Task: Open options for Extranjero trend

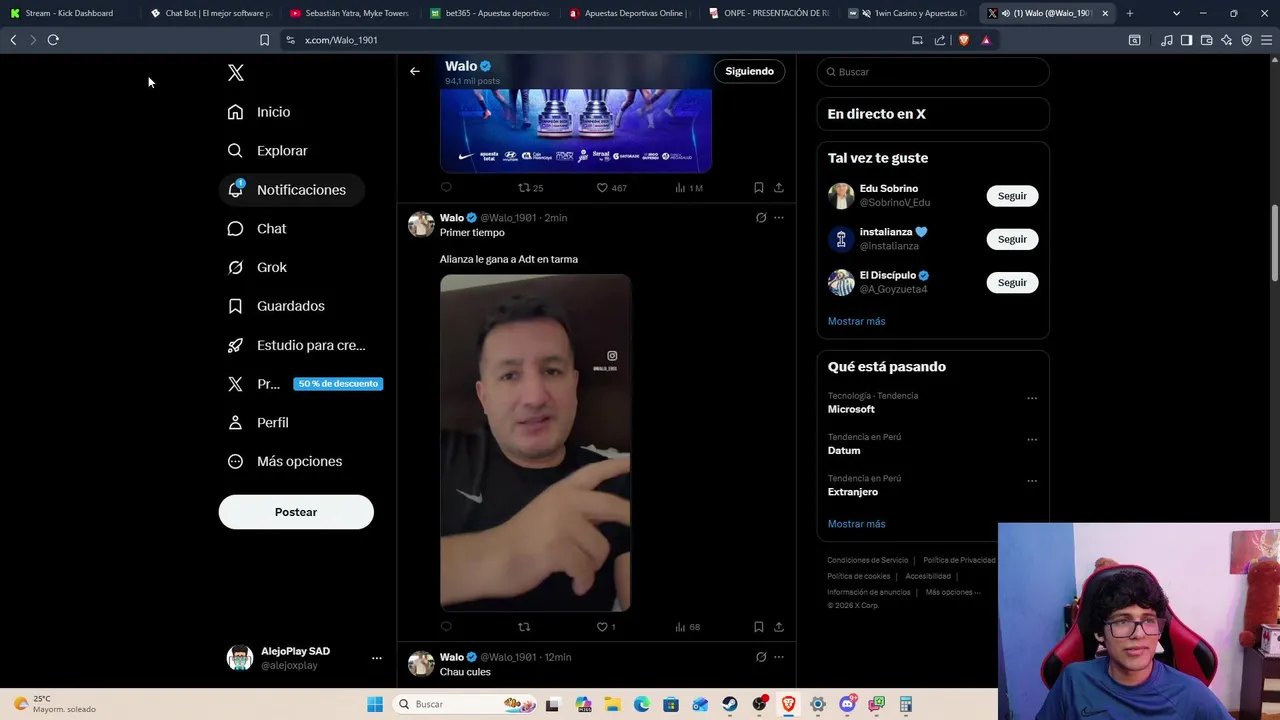Action: (x=1032, y=481)
